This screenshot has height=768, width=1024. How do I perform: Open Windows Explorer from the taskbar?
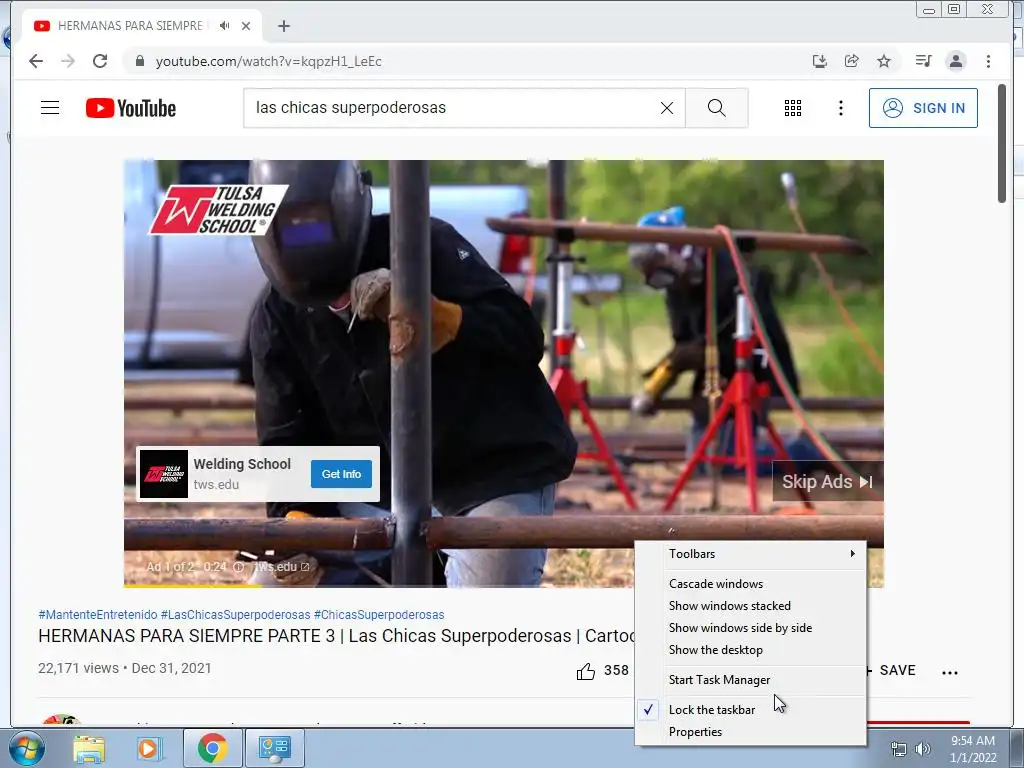point(89,748)
